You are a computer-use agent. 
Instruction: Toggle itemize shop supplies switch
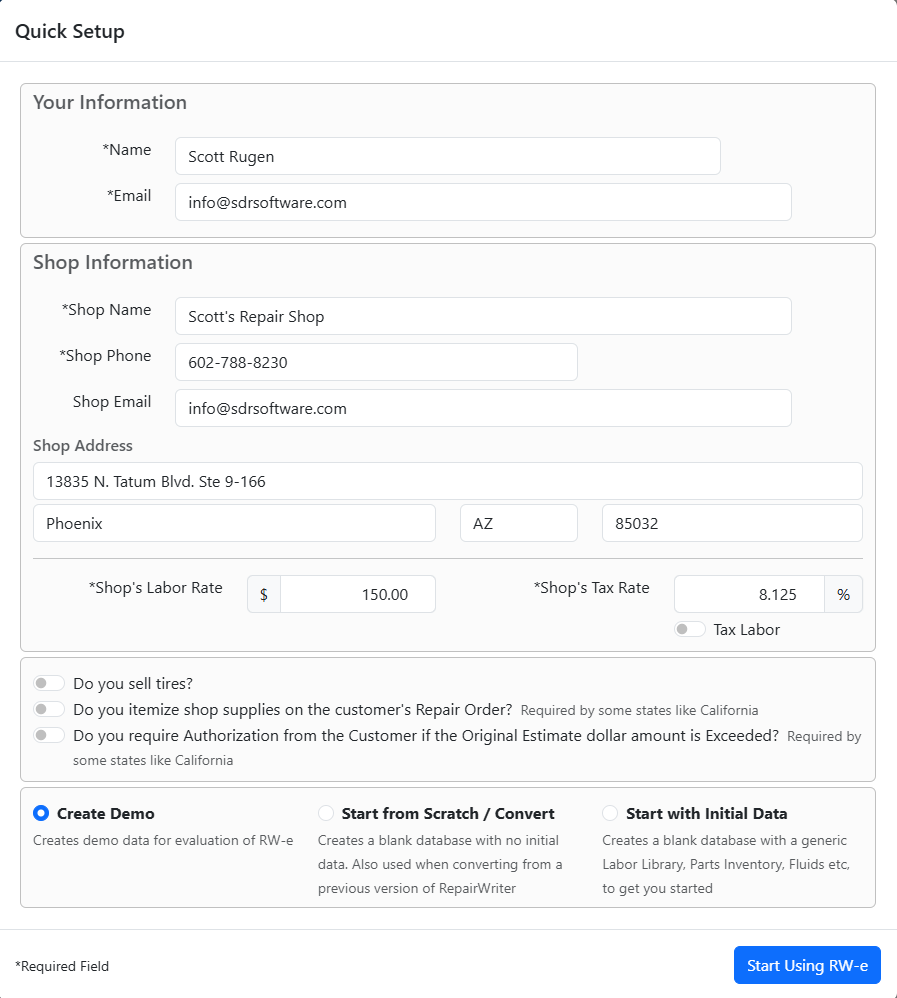click(49, 709)
